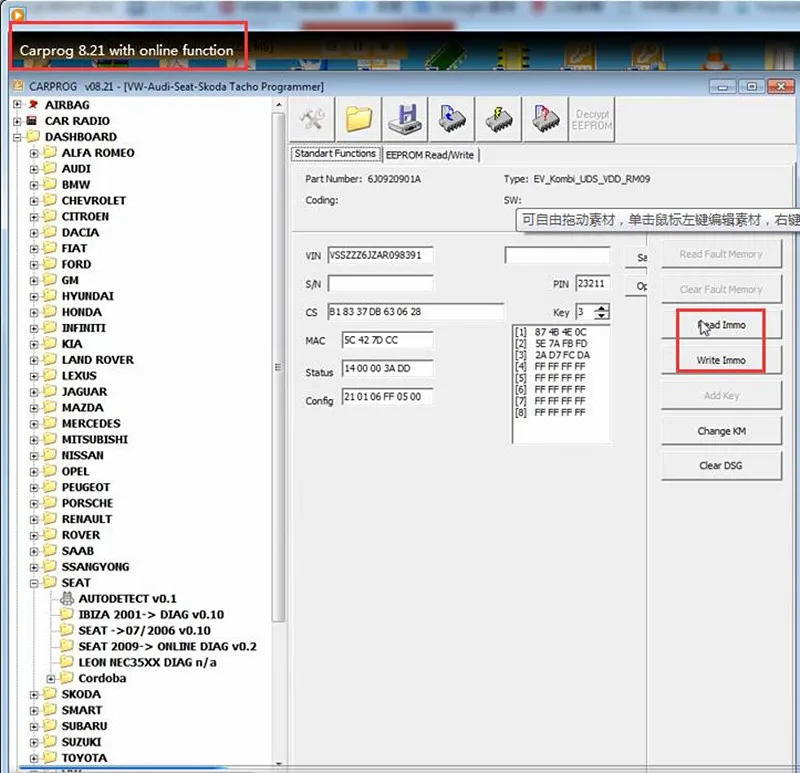Click the CS field with hex bytes
800x773 pixels.
(415, 312)
